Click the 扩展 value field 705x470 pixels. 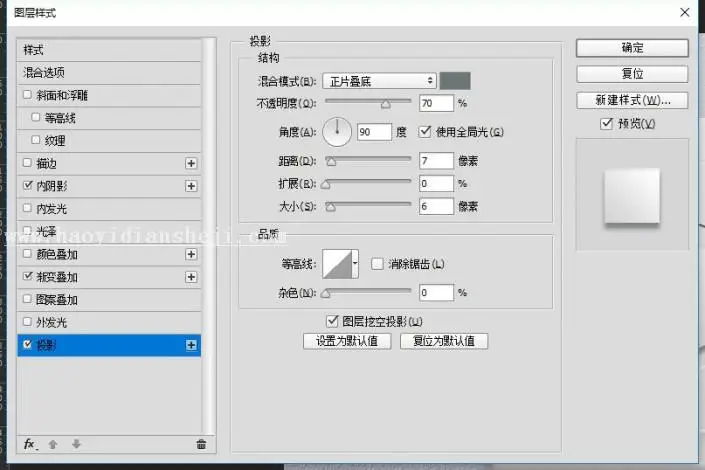pyautogui.click(x=436, y=184)
